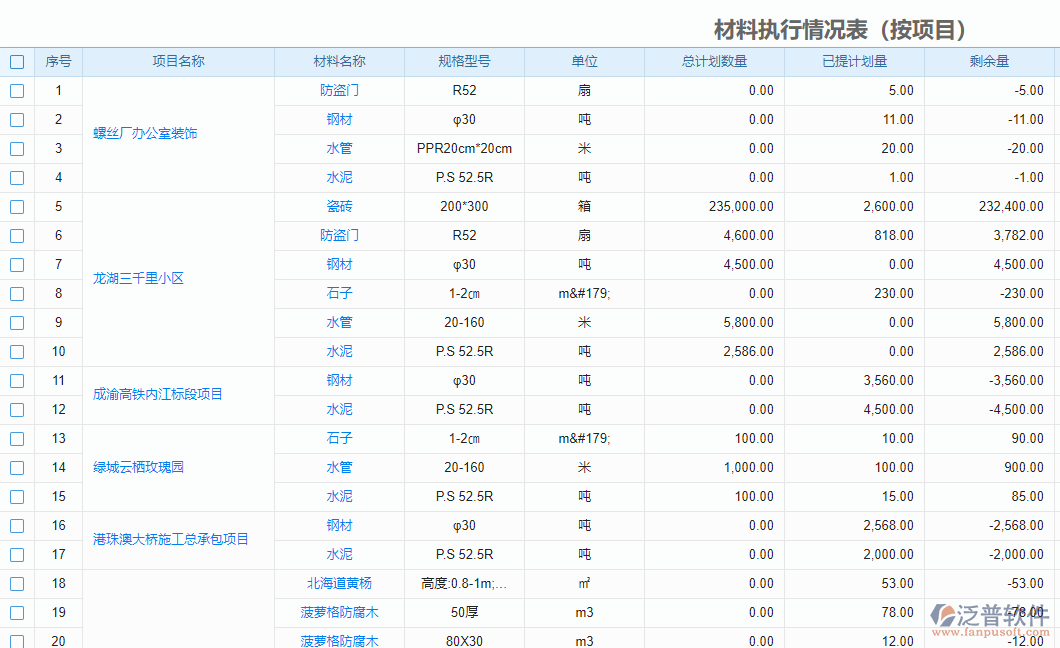Sort by the 总计划数量 column header

[x=713, y=61]
